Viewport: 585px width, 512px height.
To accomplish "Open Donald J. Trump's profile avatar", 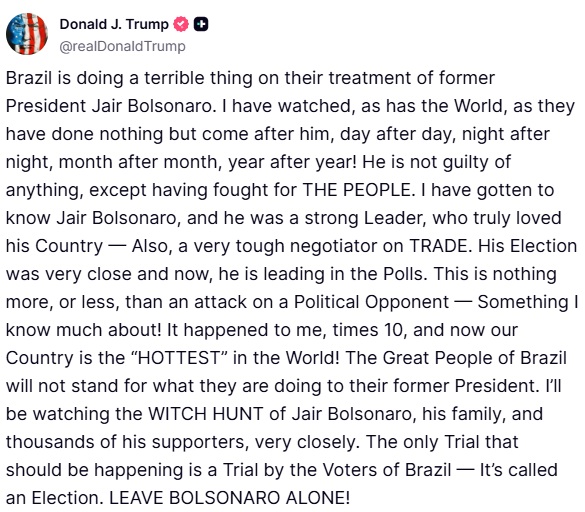I will point(27,34).
